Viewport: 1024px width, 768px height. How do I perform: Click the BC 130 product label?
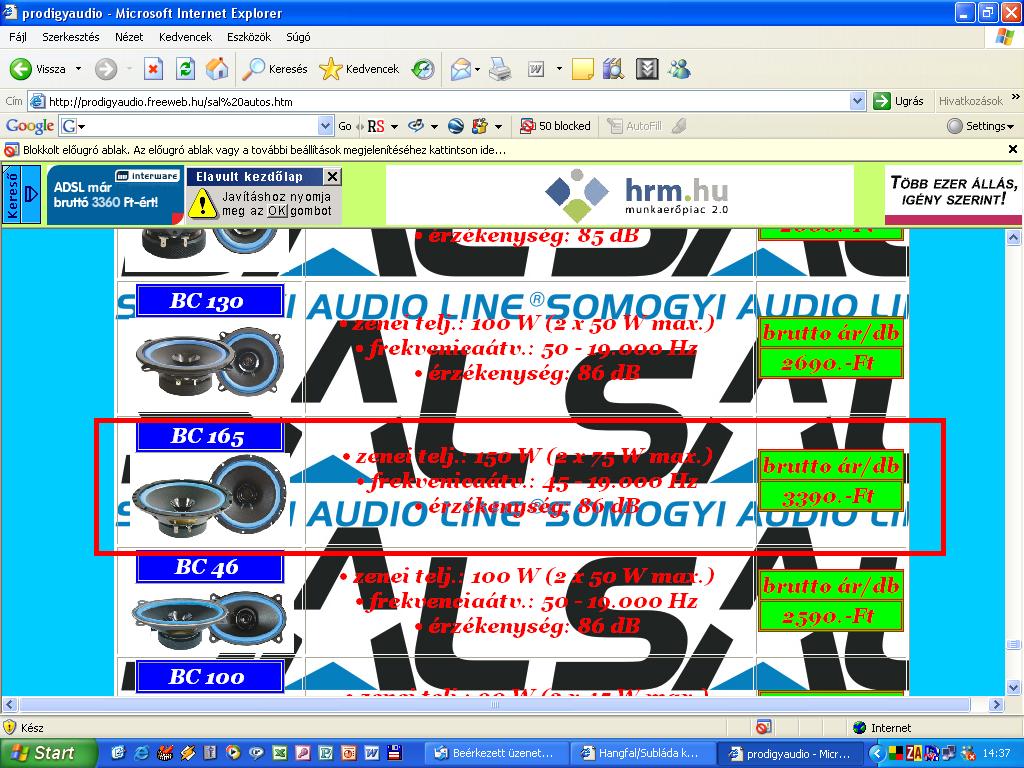pos(210,300)
